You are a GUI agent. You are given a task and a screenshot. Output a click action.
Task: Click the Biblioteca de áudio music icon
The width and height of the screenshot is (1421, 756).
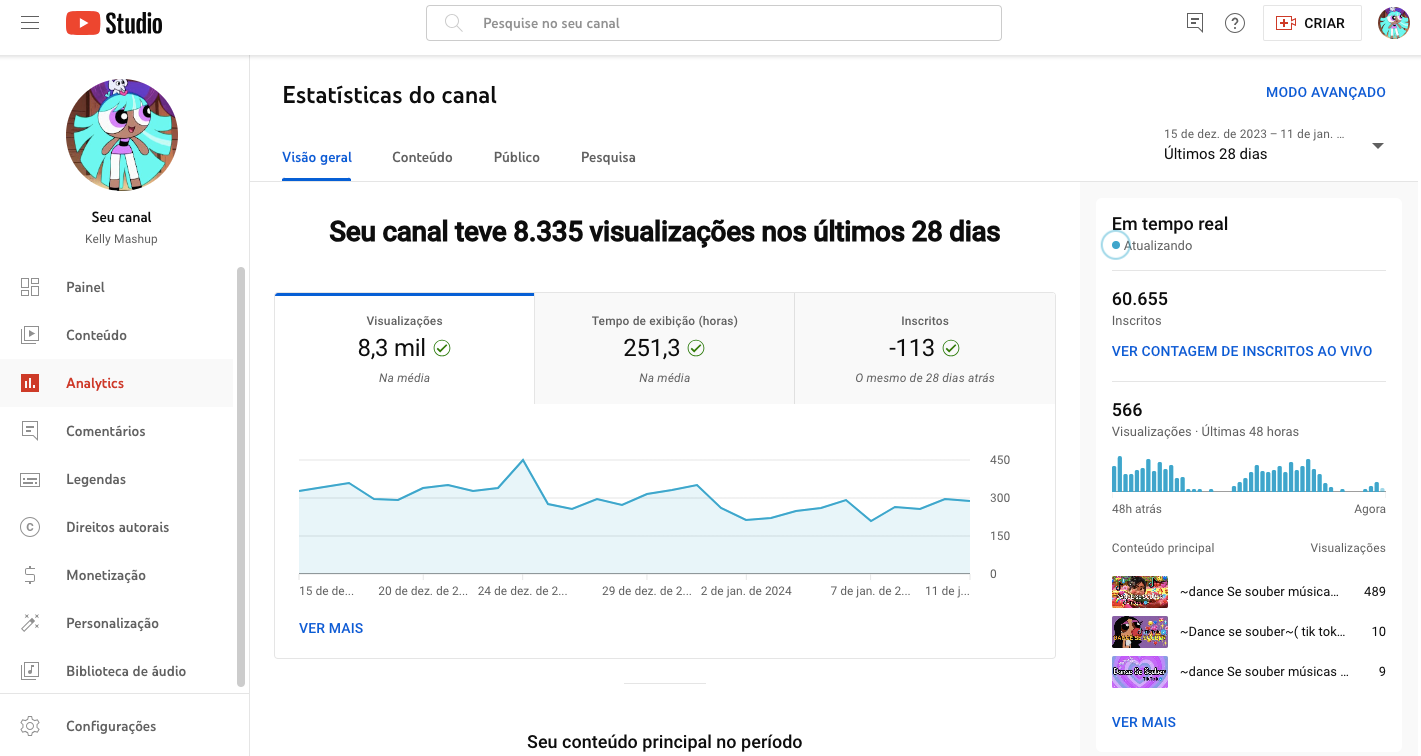click(x=30, y=671)
